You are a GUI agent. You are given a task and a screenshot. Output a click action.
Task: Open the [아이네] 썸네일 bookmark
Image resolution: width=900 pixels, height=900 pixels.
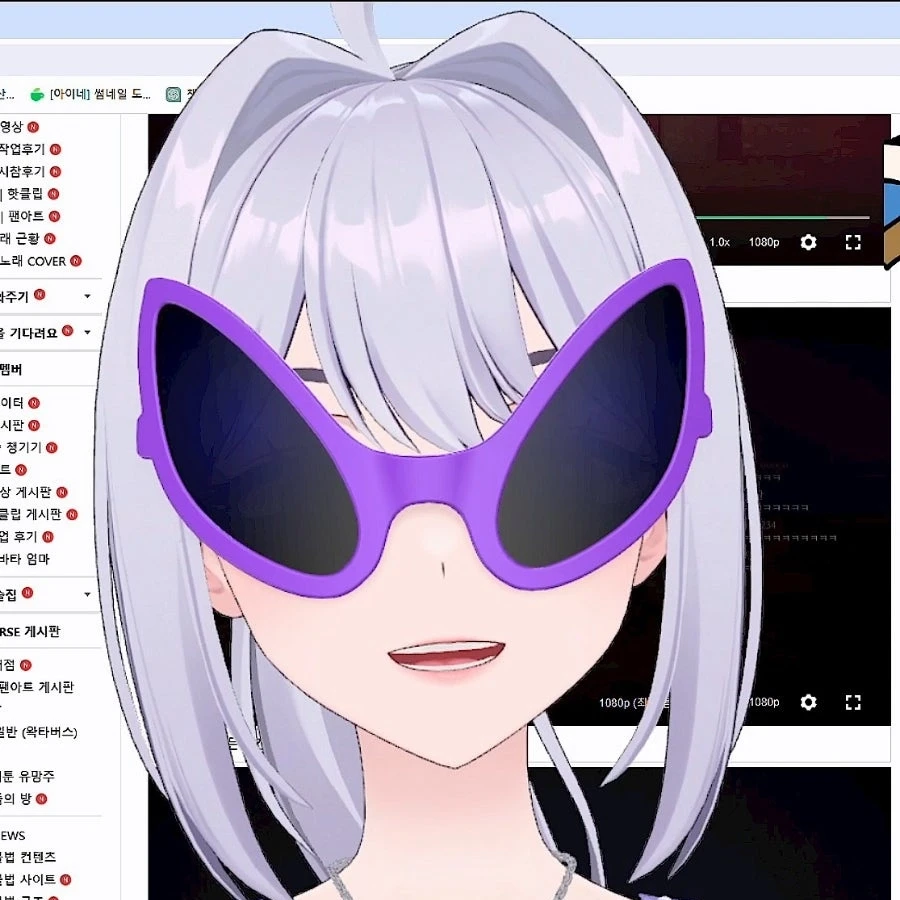[100, 94]
